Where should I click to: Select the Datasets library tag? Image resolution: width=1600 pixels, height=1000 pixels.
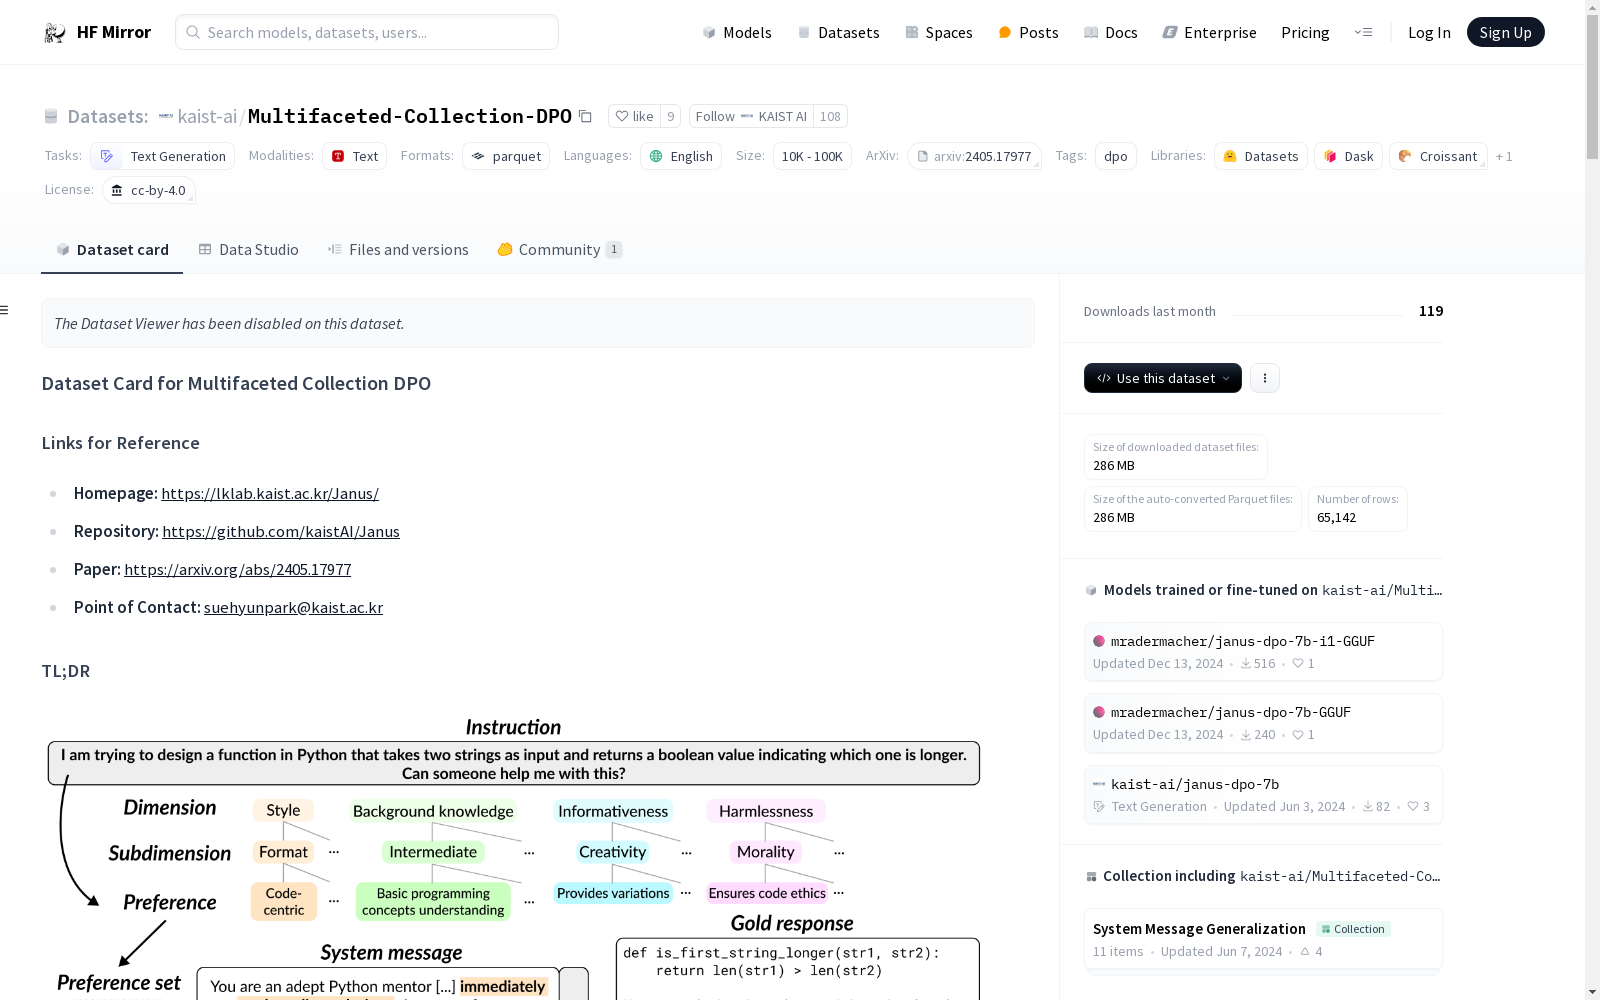click(1261, 156)
